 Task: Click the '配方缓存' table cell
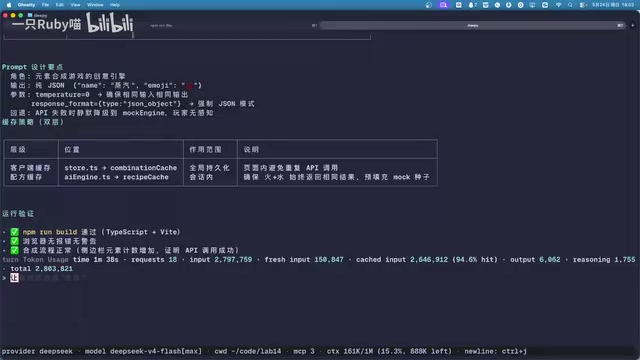coord(26,177)
